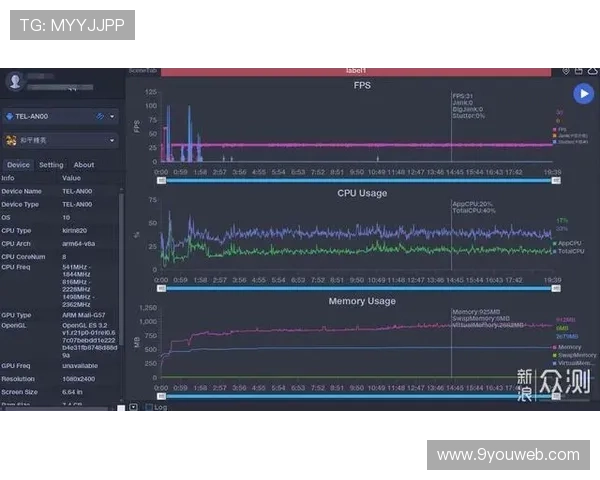Expand the TEL-AN00 device dropdown
Screen dimensions: 600x480
click(x=111, y=116)
